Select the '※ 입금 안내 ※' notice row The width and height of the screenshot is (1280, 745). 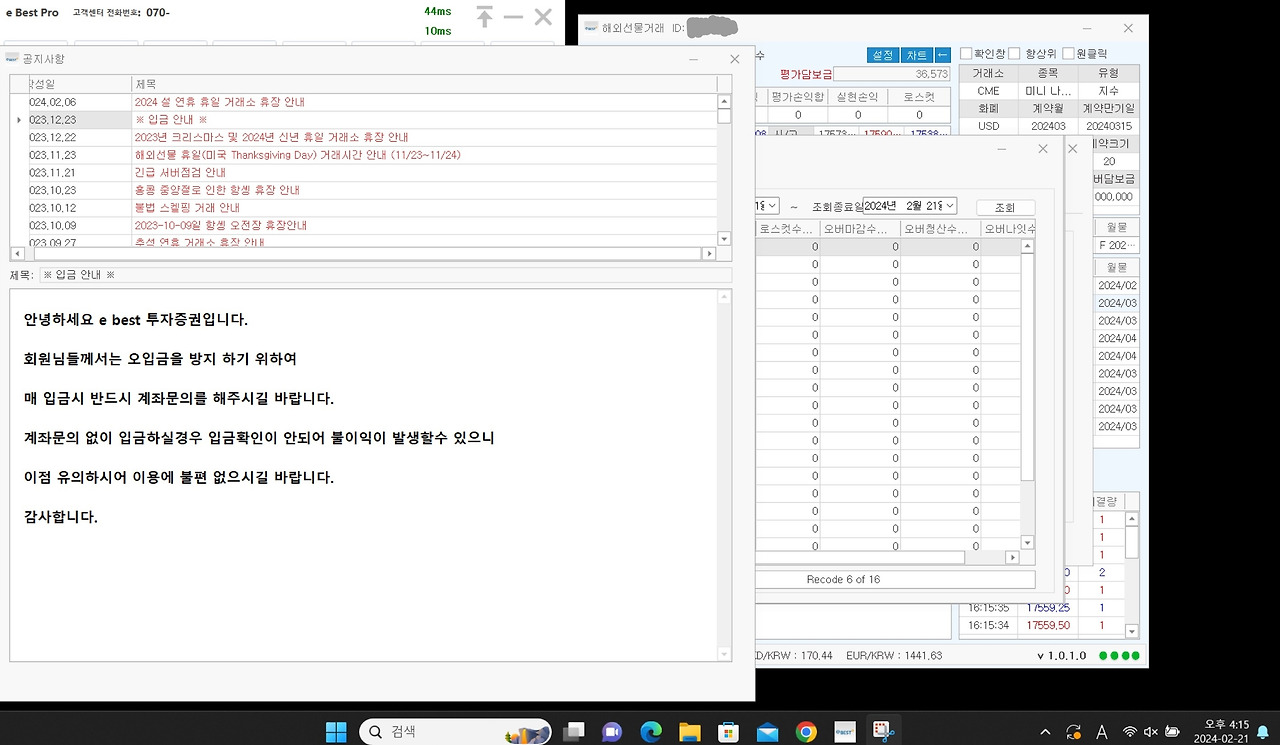pyautogui.click(x=373, y=120)
